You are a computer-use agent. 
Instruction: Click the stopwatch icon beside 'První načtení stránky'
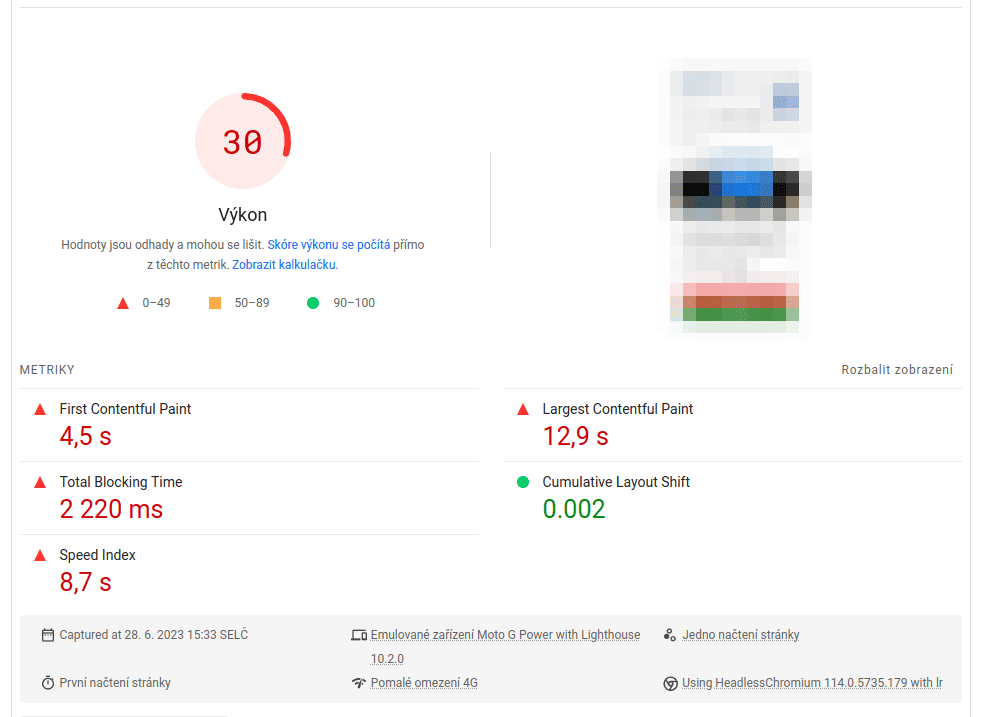pos(48,683)
